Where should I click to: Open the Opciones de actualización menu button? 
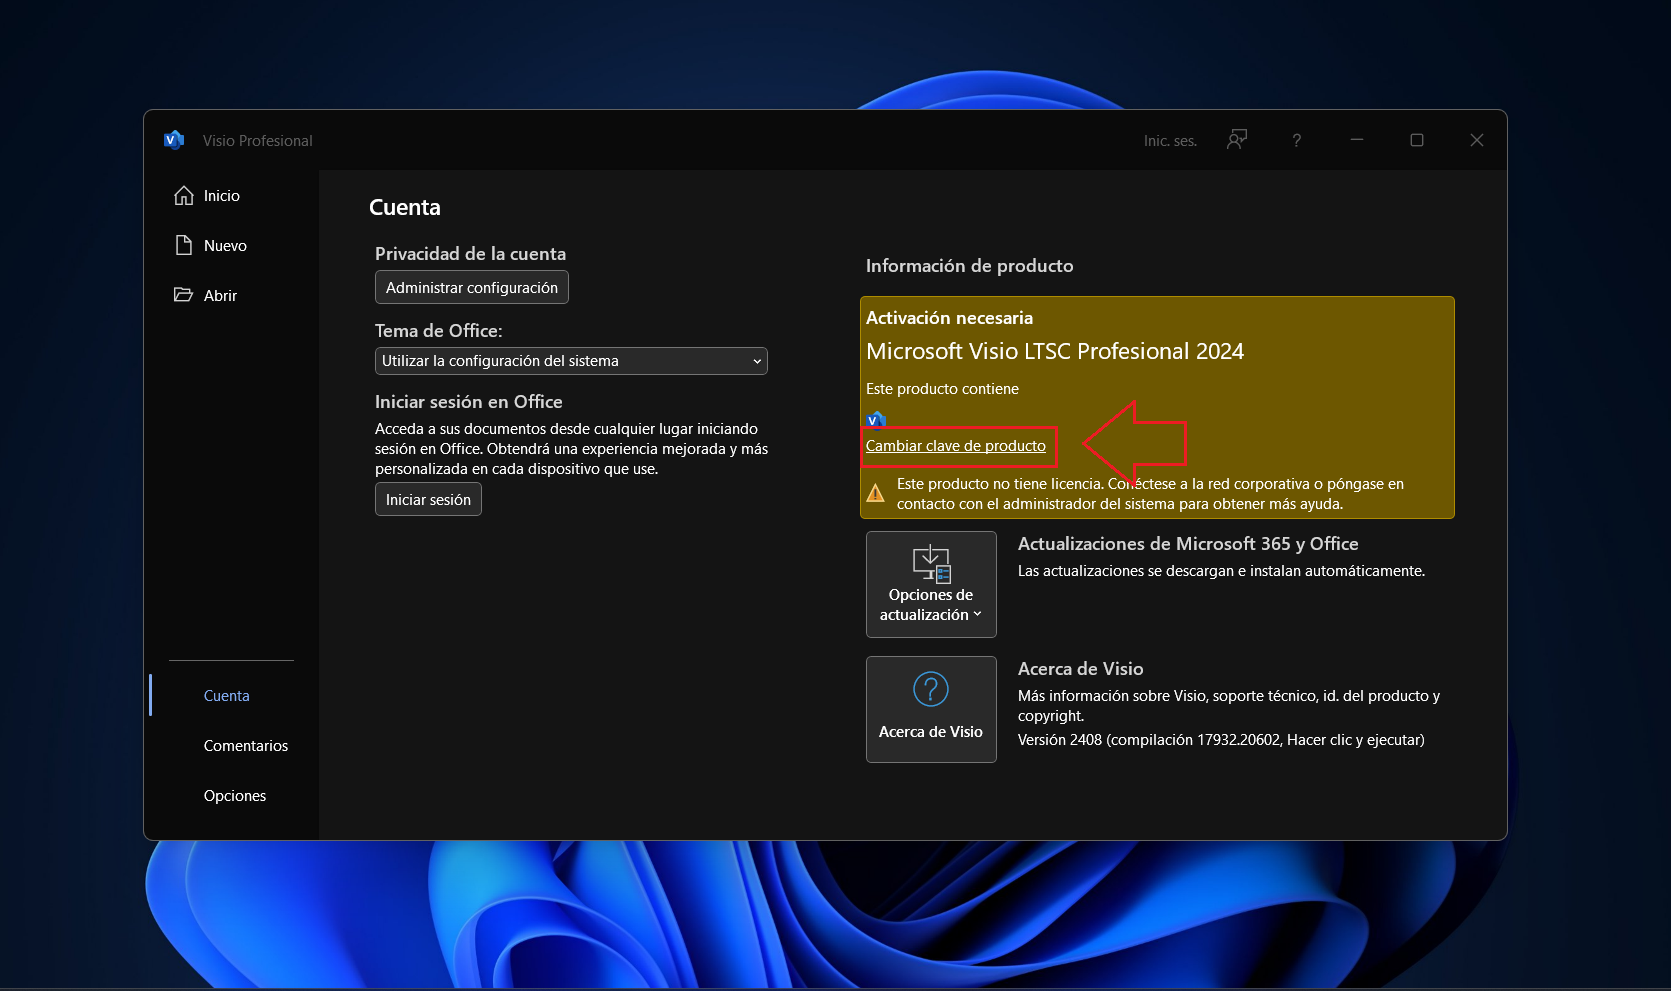pyautogui.click(x=931, y=584)
